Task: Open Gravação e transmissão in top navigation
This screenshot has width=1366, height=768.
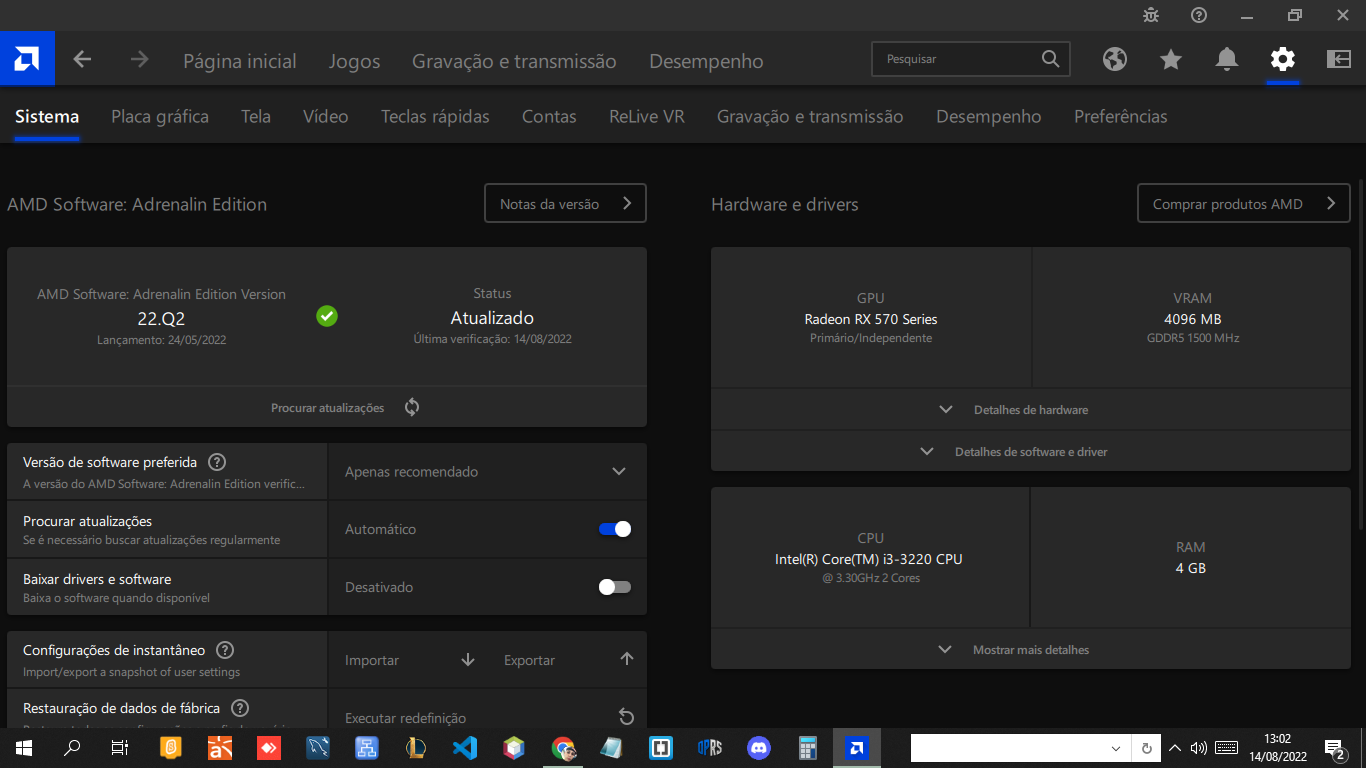Action: 514,61
